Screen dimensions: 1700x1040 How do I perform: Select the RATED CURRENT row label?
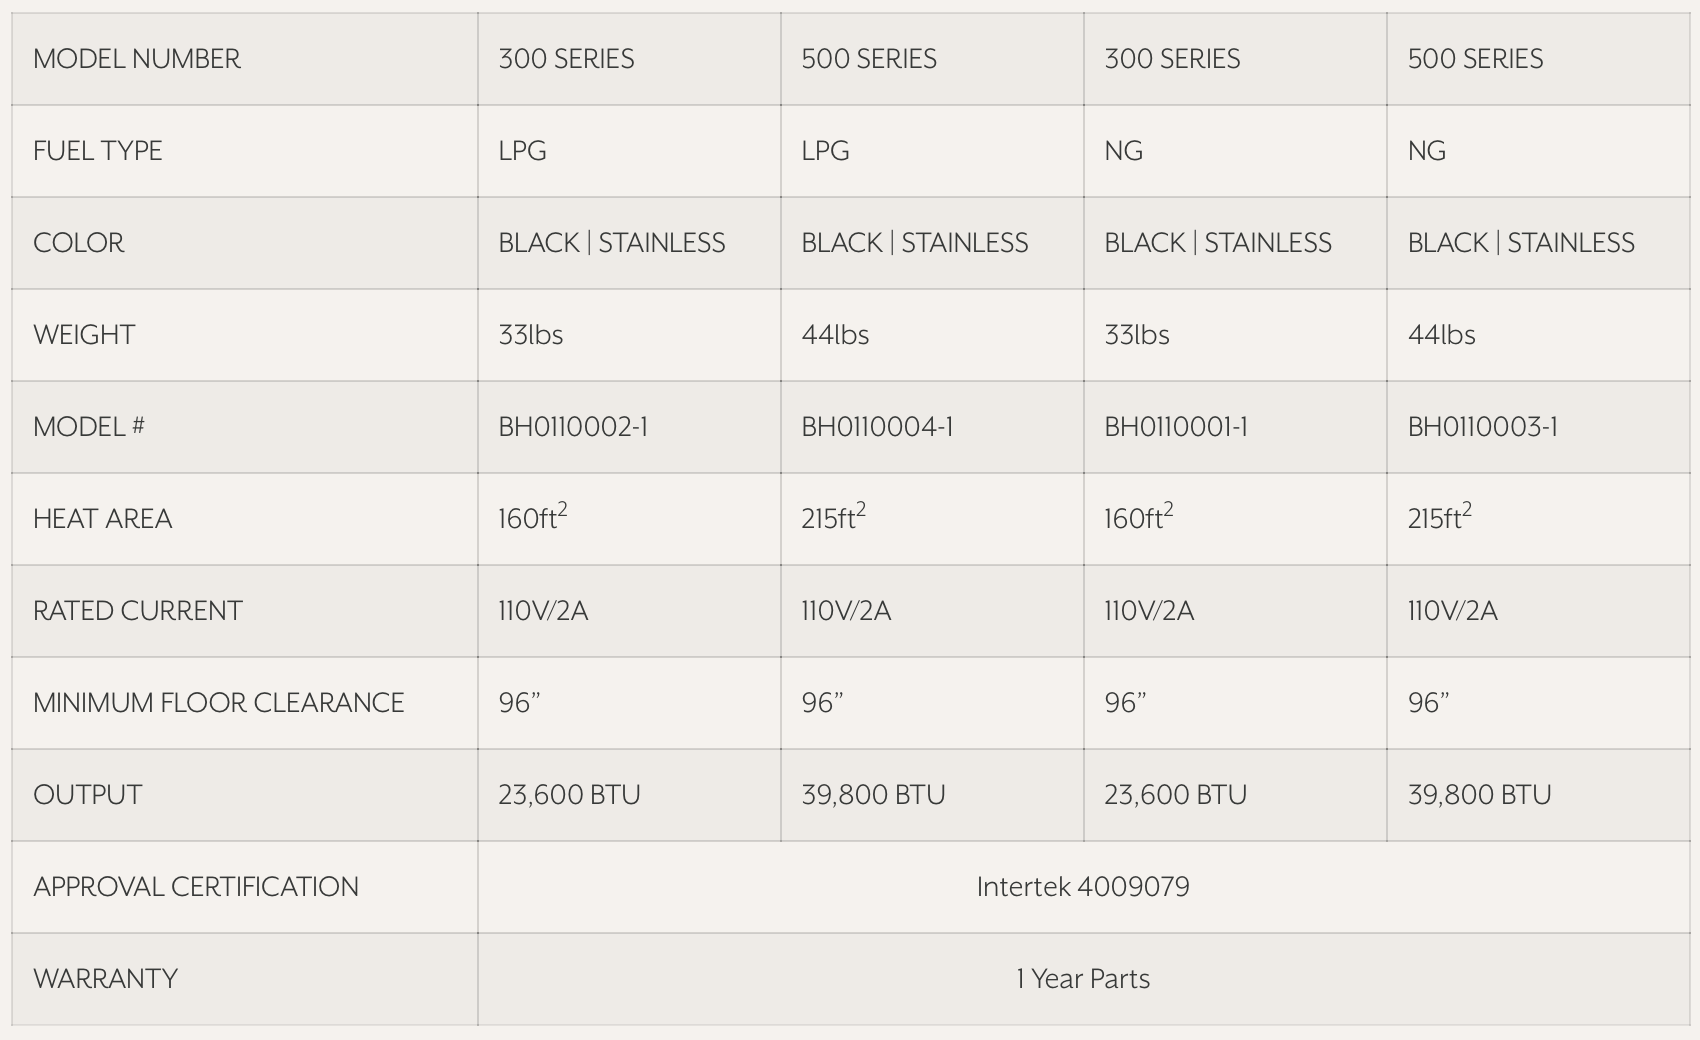tap(138, 611)
